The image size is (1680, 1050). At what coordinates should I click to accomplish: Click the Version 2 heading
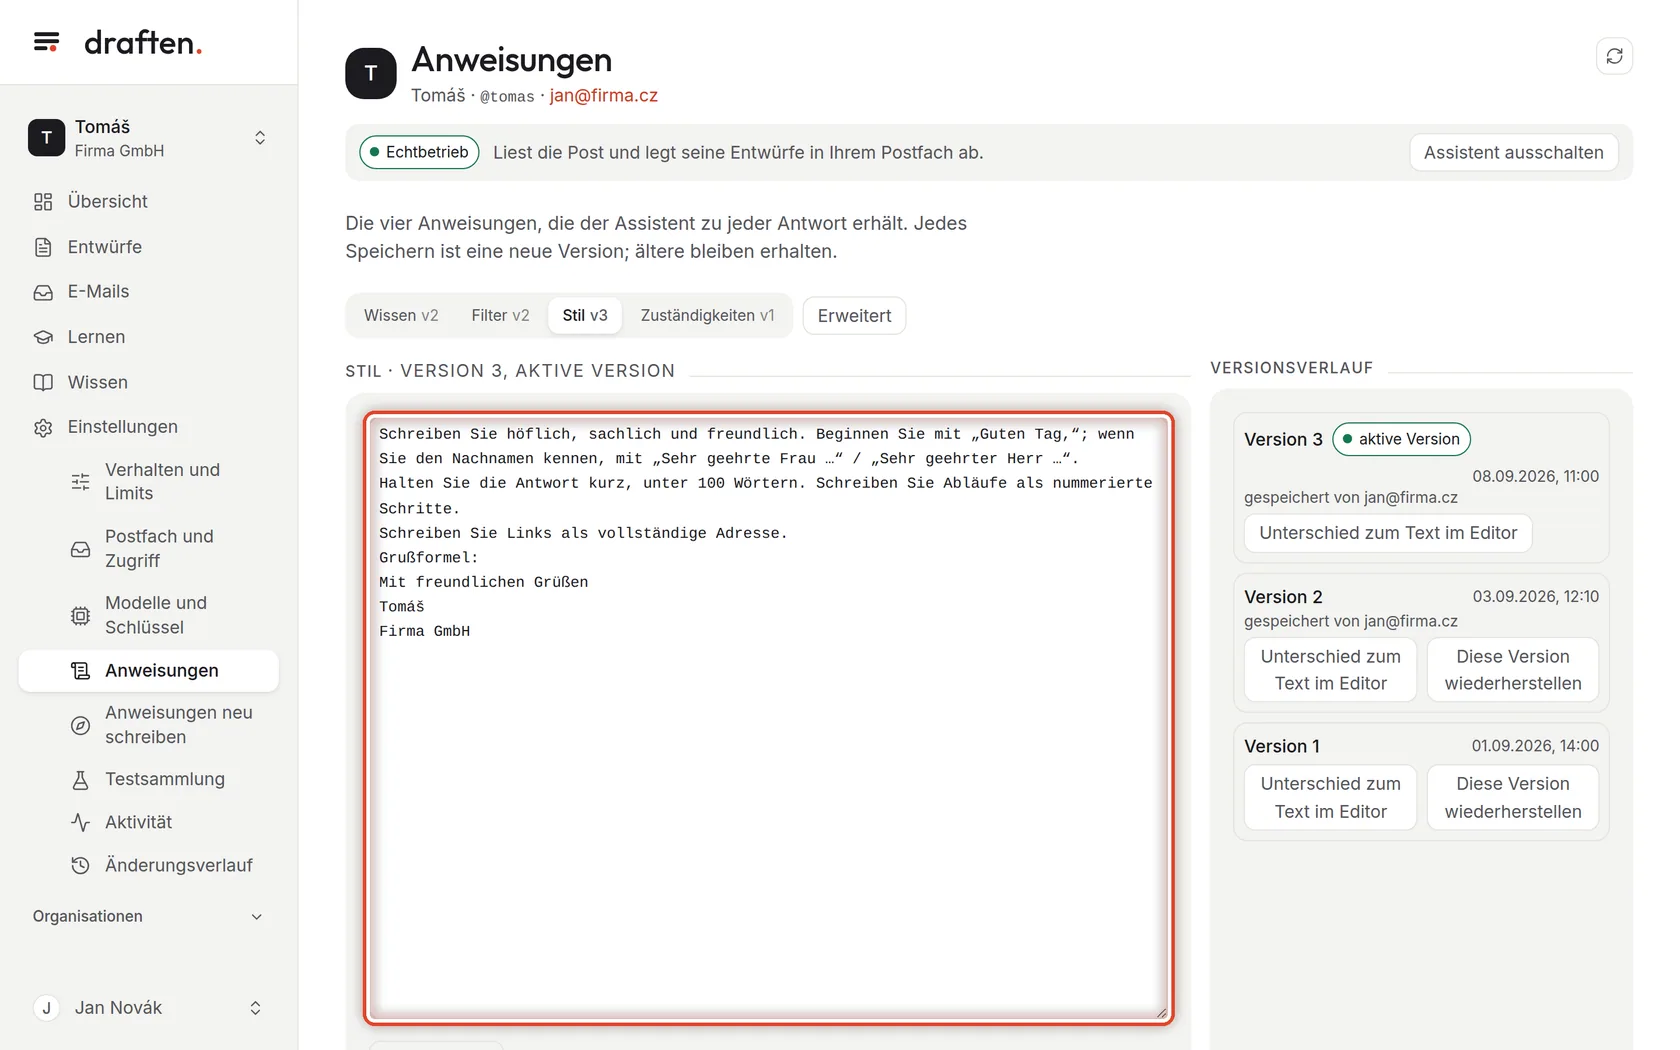point(1283,597)
